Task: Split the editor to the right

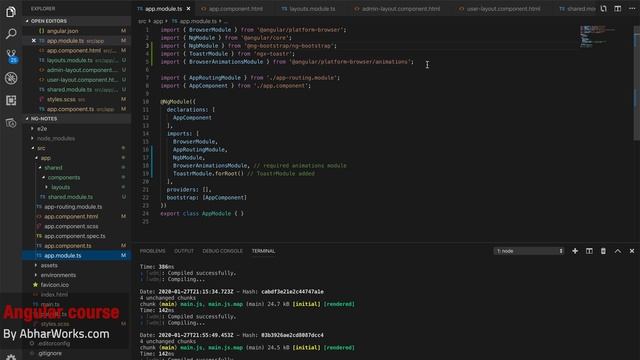Action: [x=618, y=9]
